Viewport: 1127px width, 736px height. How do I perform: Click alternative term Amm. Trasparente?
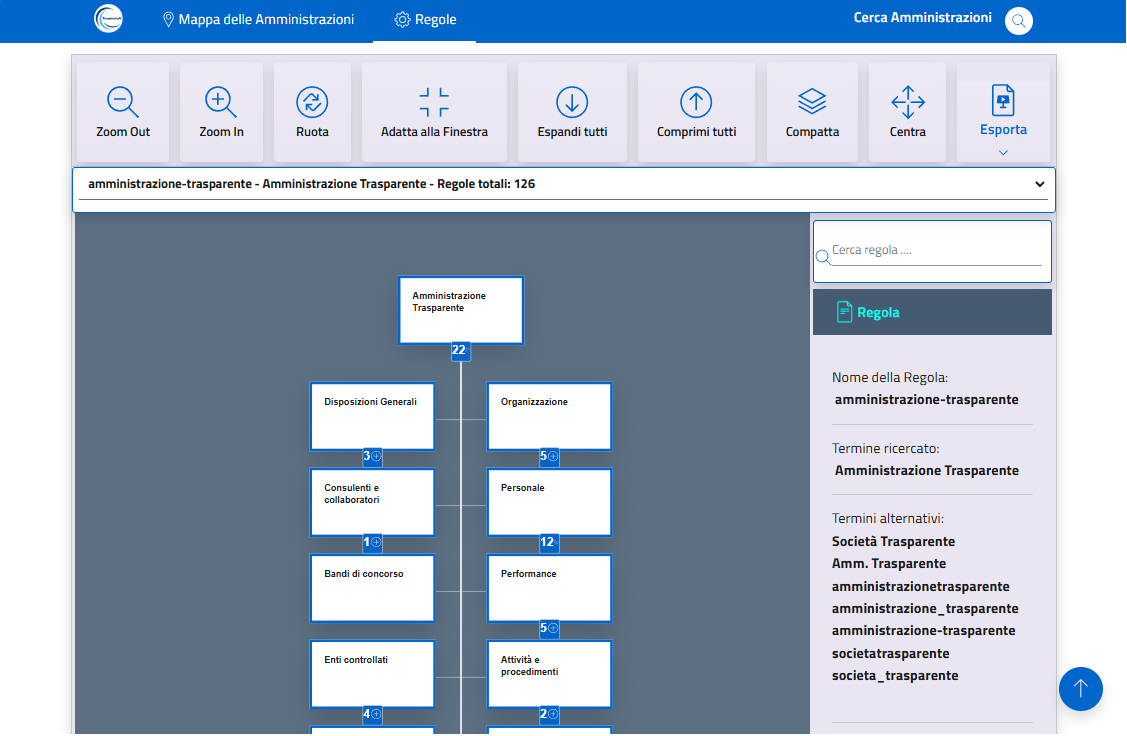click(889, 564)
